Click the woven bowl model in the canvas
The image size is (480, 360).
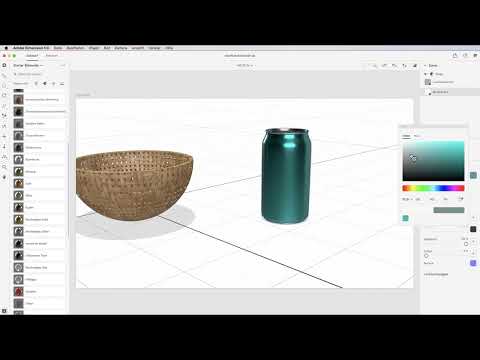tap(135, 185)
